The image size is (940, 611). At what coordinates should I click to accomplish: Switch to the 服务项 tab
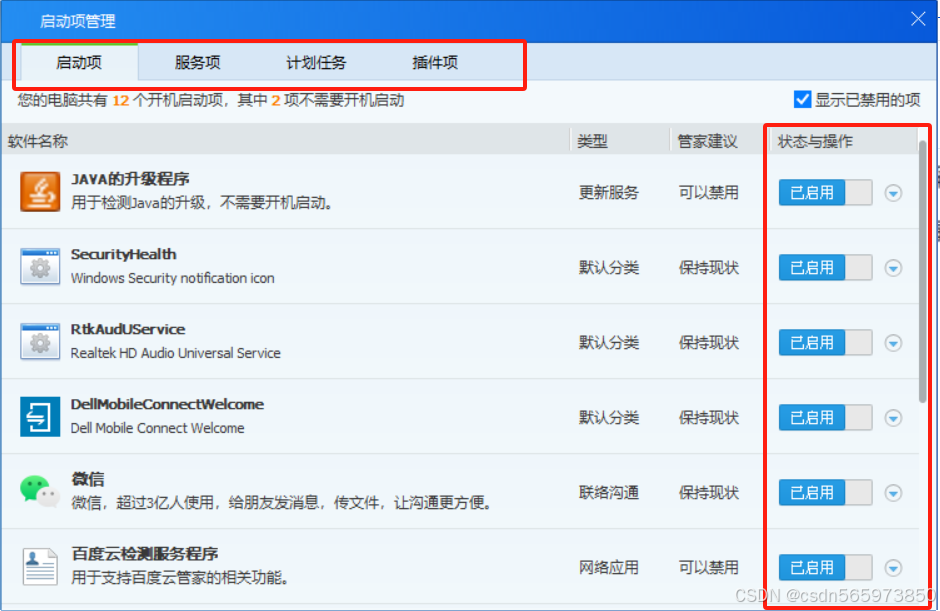[x=198, y=62]
